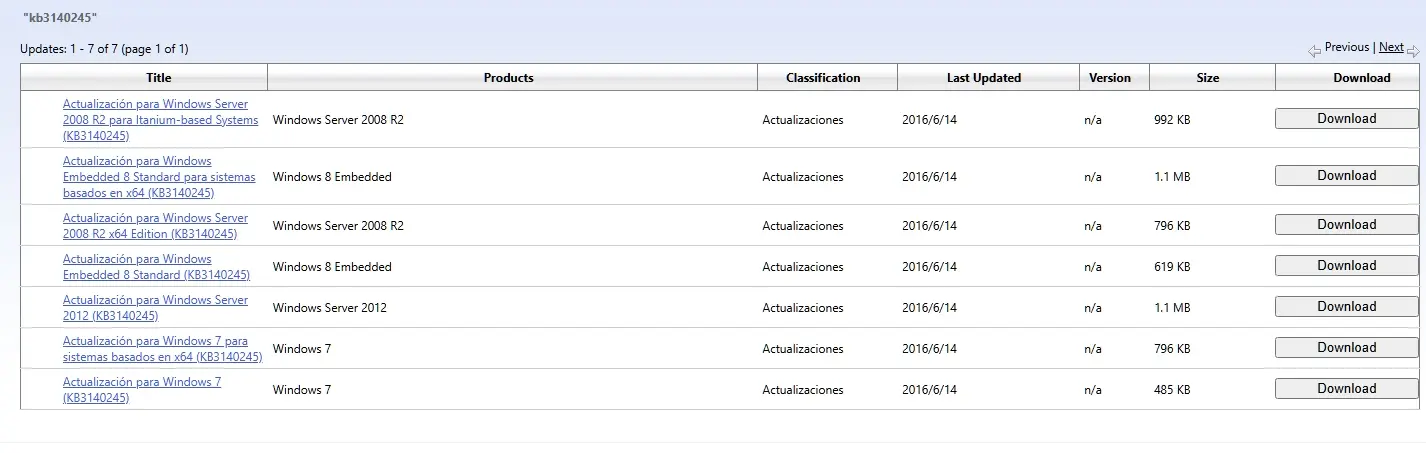
Task: Open the Next results page link
Action: point(1391,47)
